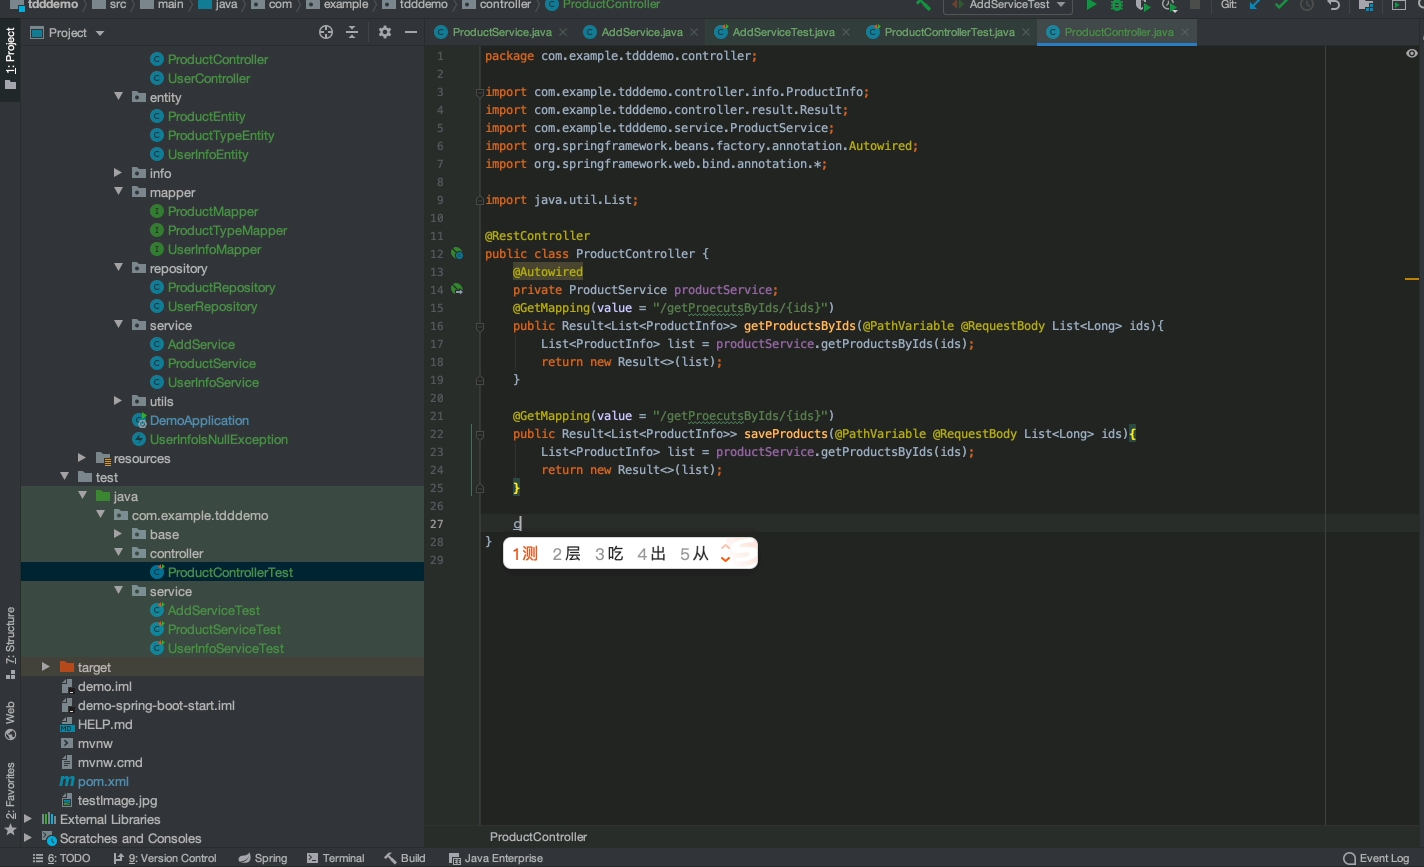
Task: Click the bean gutter icon beside class ProductController
Action: coord(457,254)
